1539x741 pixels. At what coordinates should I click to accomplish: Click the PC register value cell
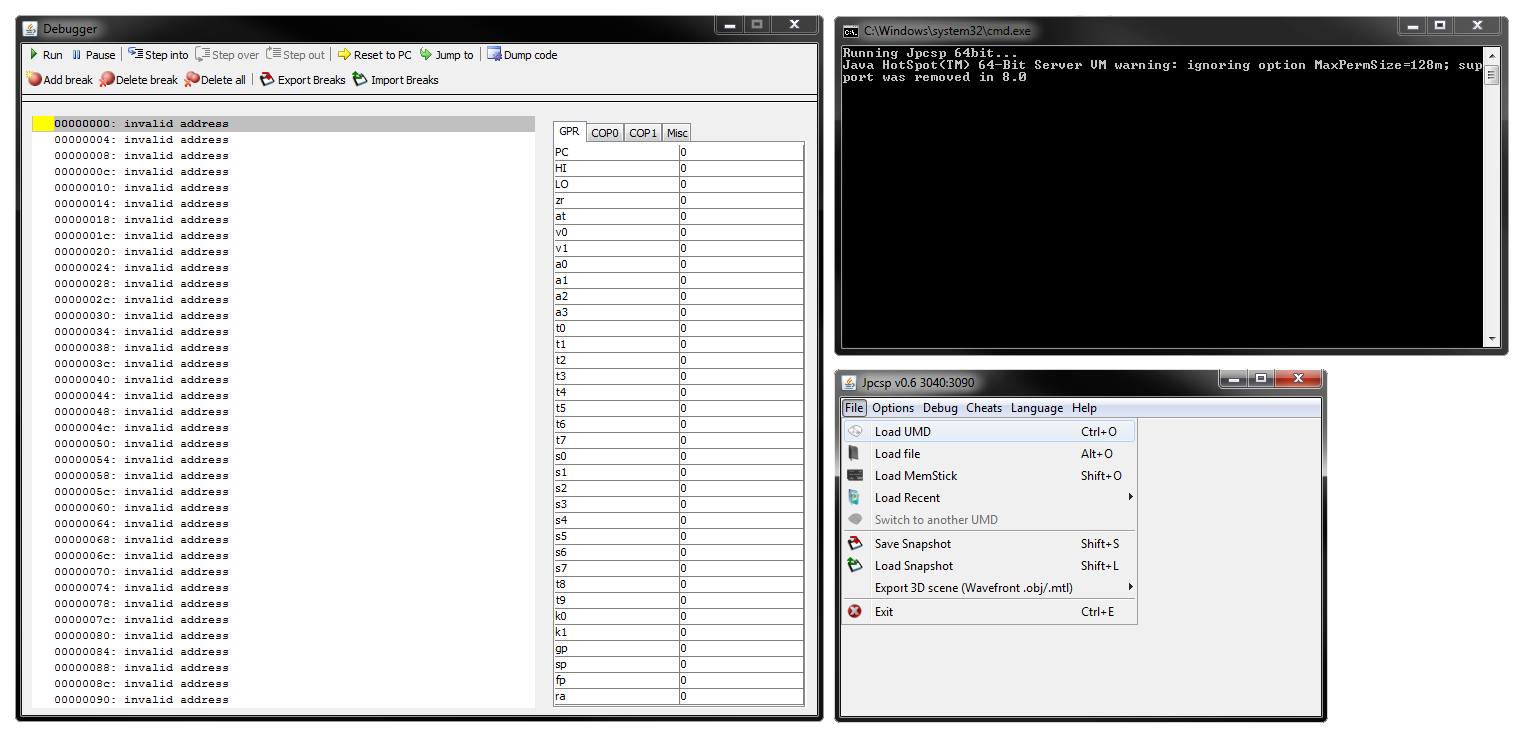tap(741, 152)
